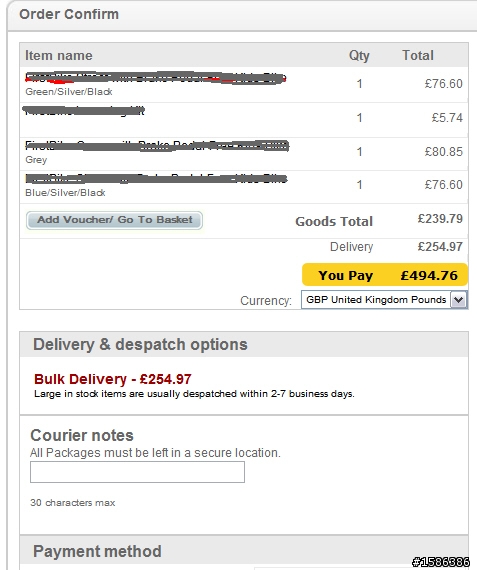Screen dimensions: 477x570
Task: Click the Courier notes heading
Action: coord(82,435)
